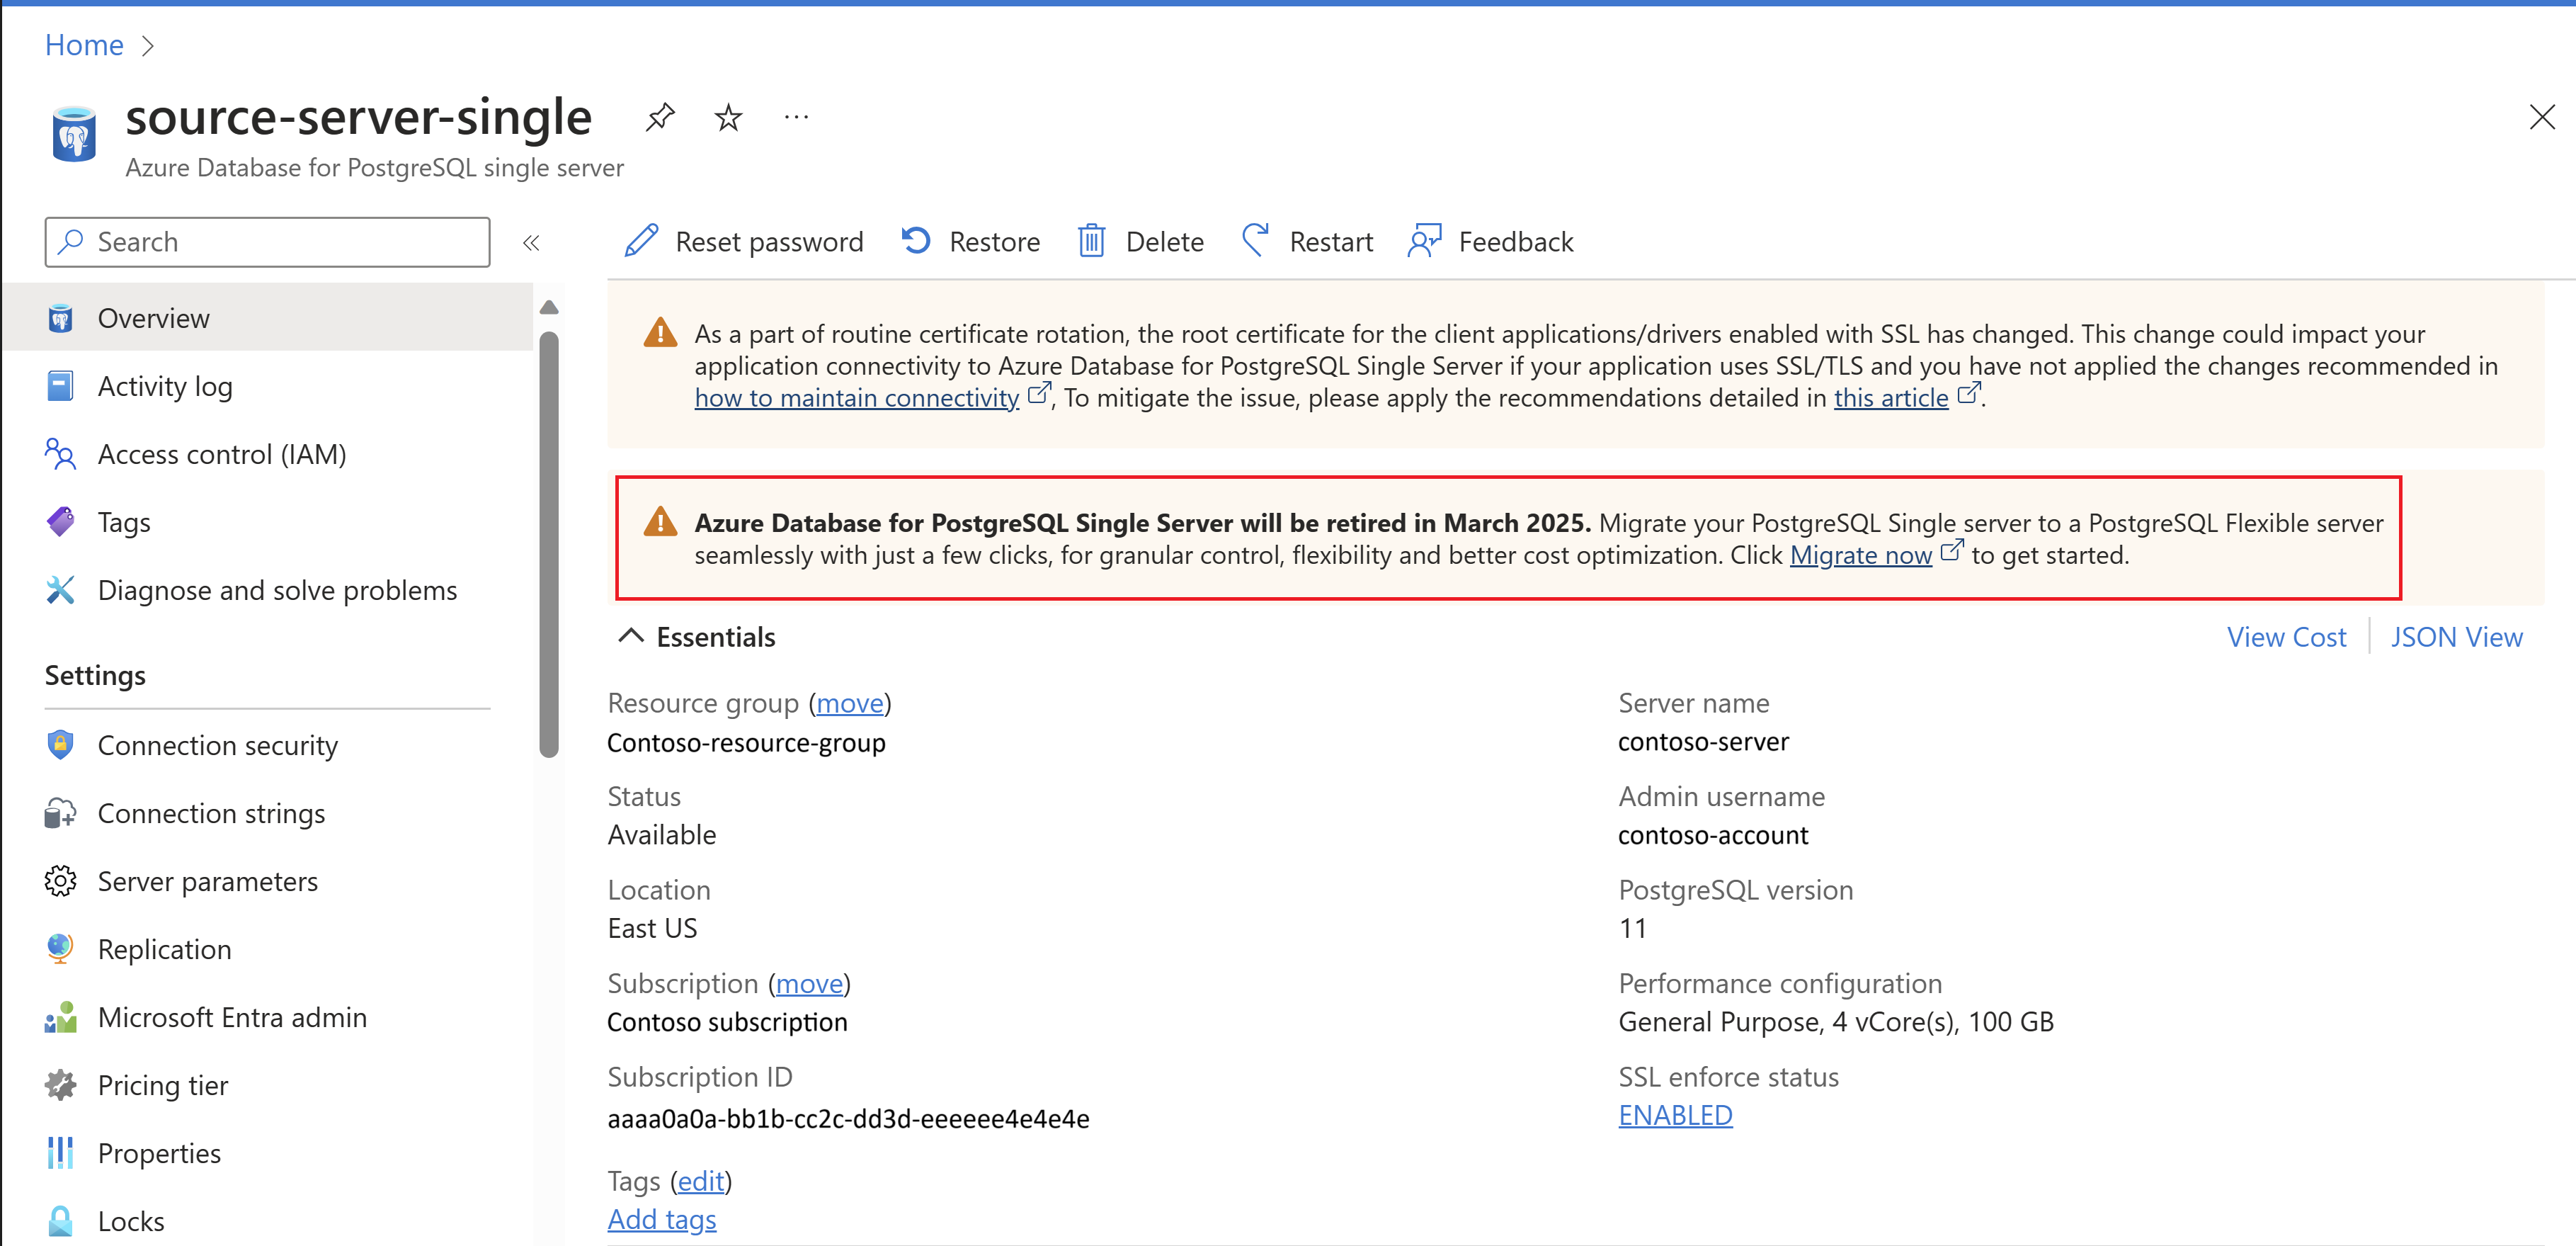Screen dimensions: 2576x1246
Task: Restart the PostgreSQL server
Action: [x=1307, y=241]
